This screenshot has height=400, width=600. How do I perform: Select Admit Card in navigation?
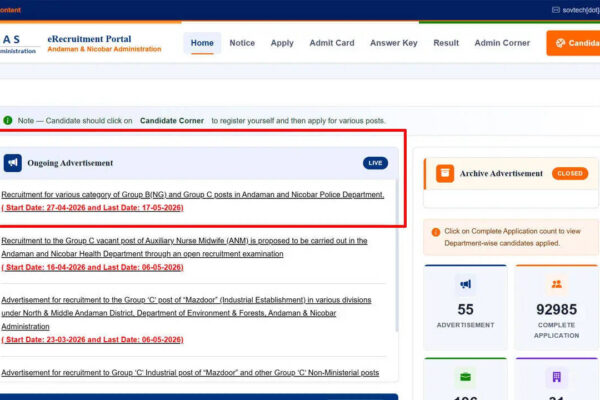pyautogui.click(x=332, y=43)
